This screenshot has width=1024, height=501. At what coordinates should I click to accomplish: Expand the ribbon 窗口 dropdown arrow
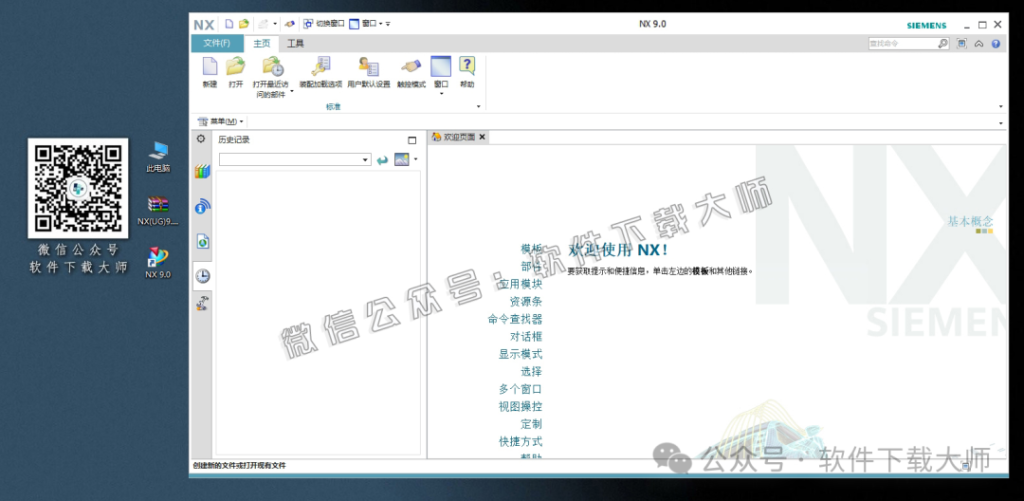pyautogui.click(x=441, y=93)
